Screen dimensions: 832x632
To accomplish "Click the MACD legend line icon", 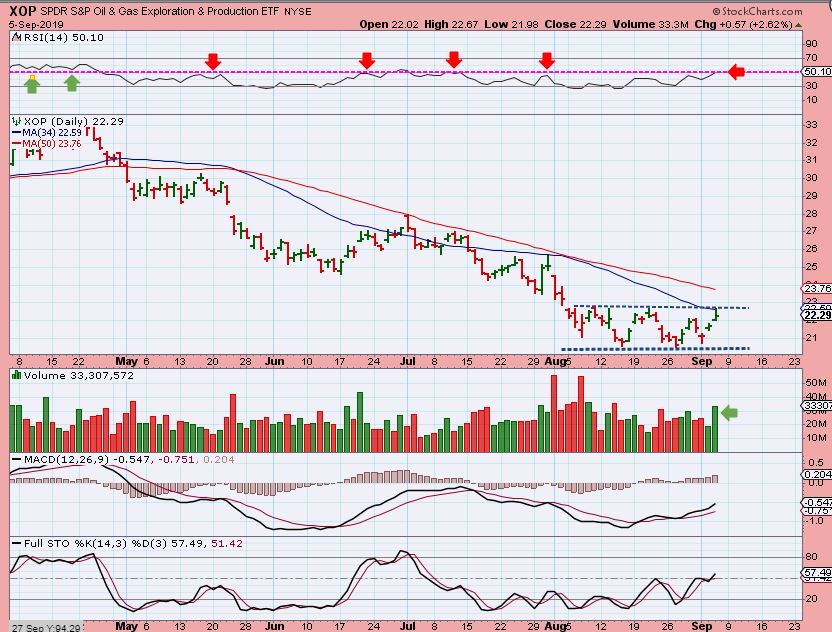I will (16, 459).
